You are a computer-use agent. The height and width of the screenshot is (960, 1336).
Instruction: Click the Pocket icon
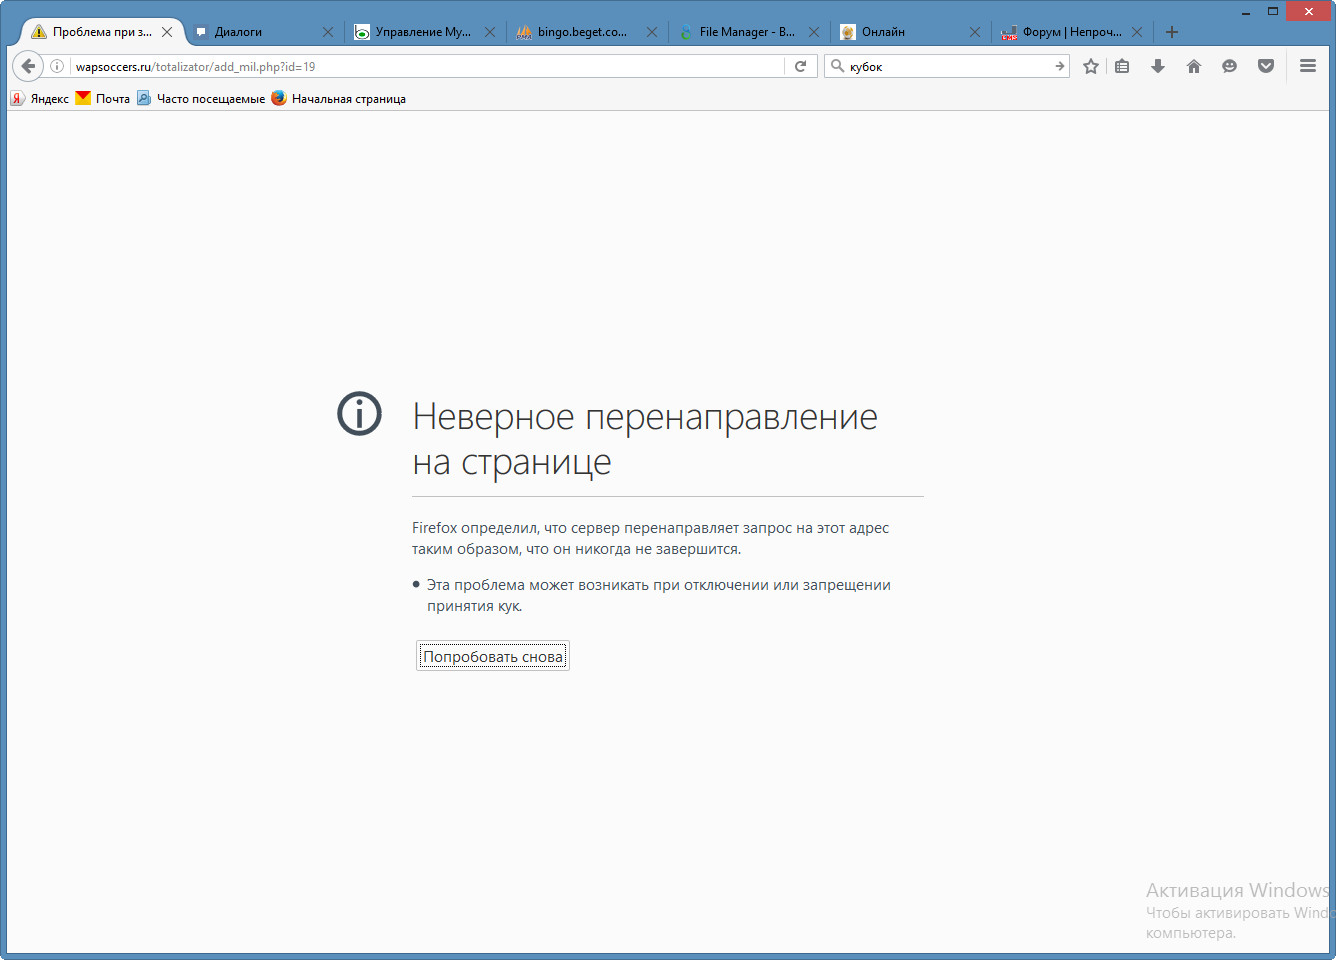click(1265, 66)
